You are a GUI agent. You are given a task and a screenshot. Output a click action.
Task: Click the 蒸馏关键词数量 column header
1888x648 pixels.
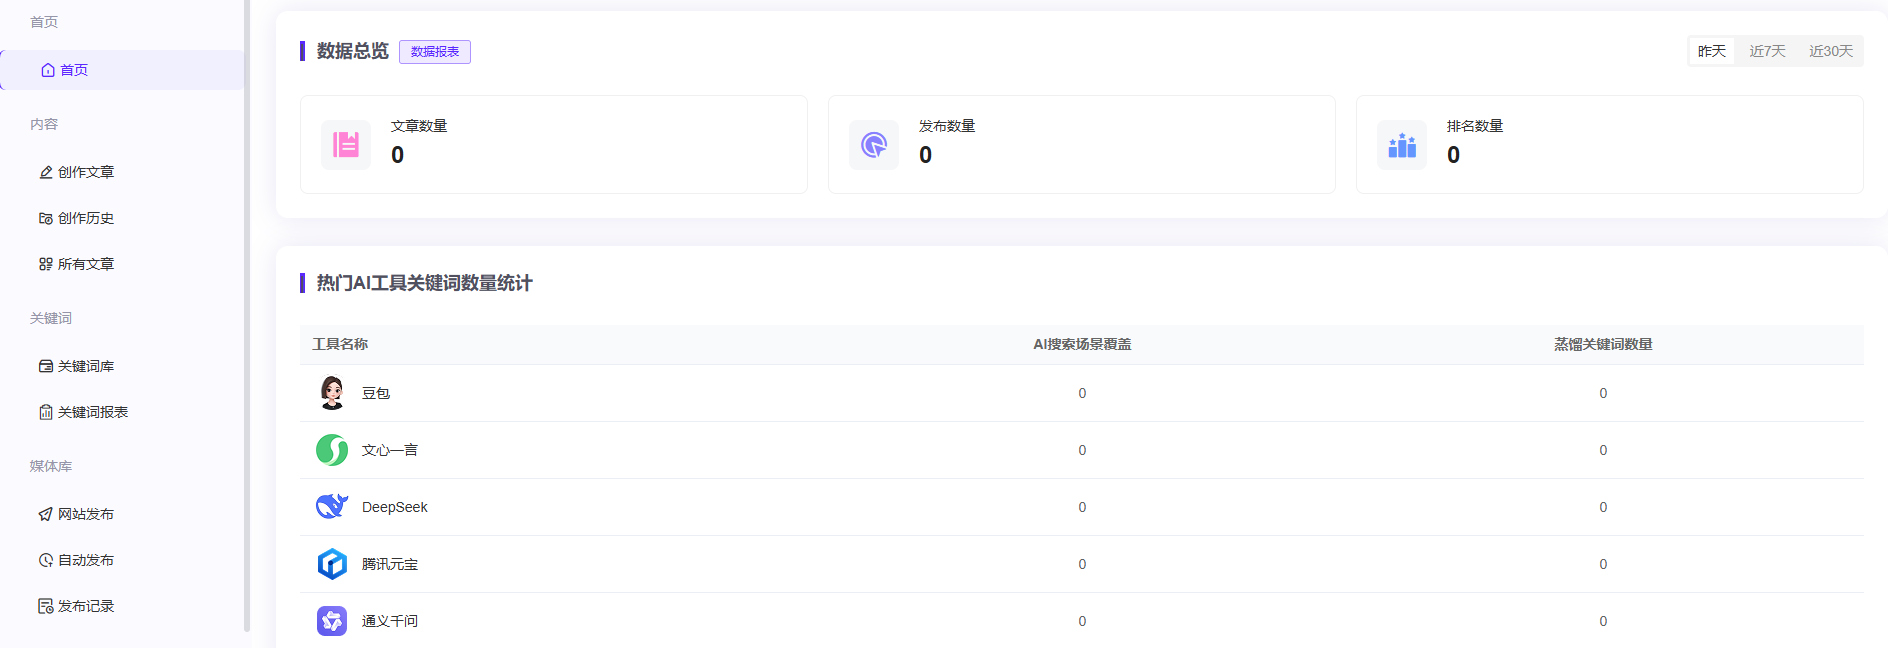tap(1603, 344)
